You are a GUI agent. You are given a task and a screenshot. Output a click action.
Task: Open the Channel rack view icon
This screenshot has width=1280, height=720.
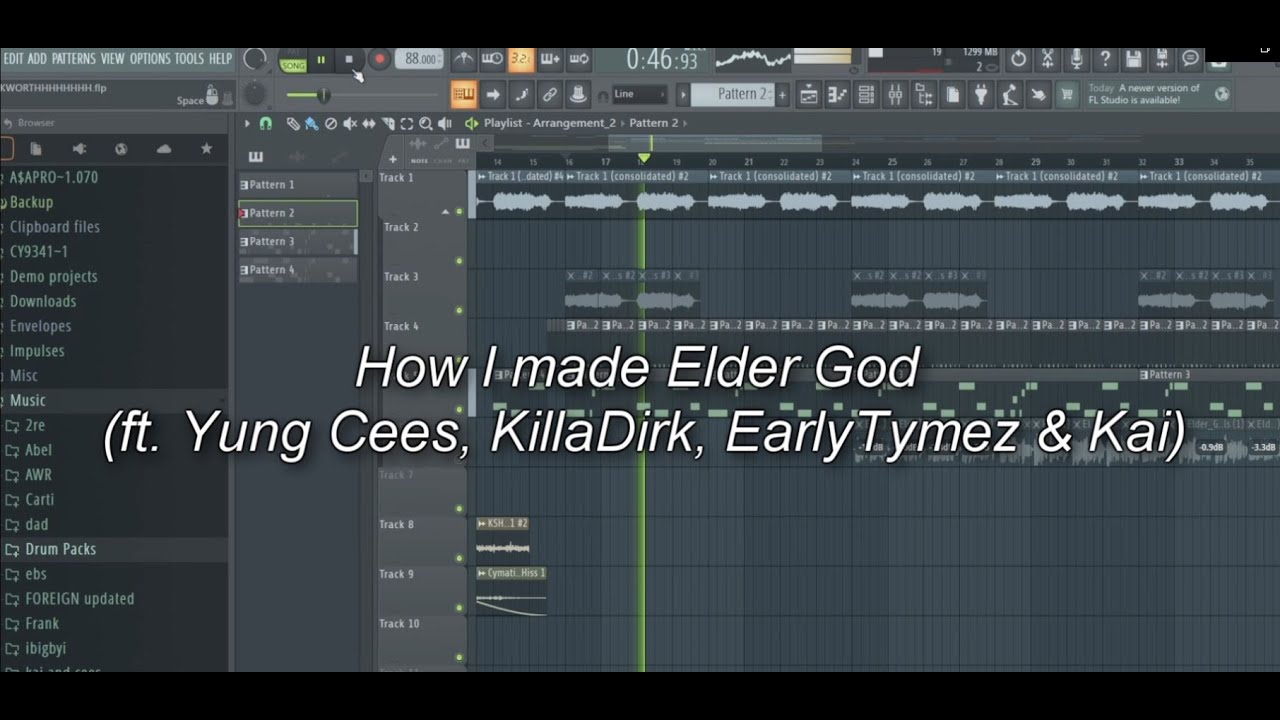point(866,95)
